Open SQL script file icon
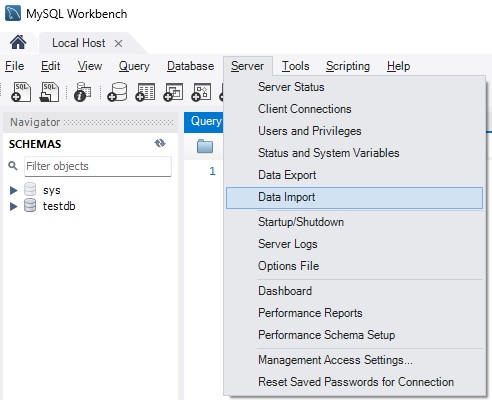 click(x=49, y=92)
